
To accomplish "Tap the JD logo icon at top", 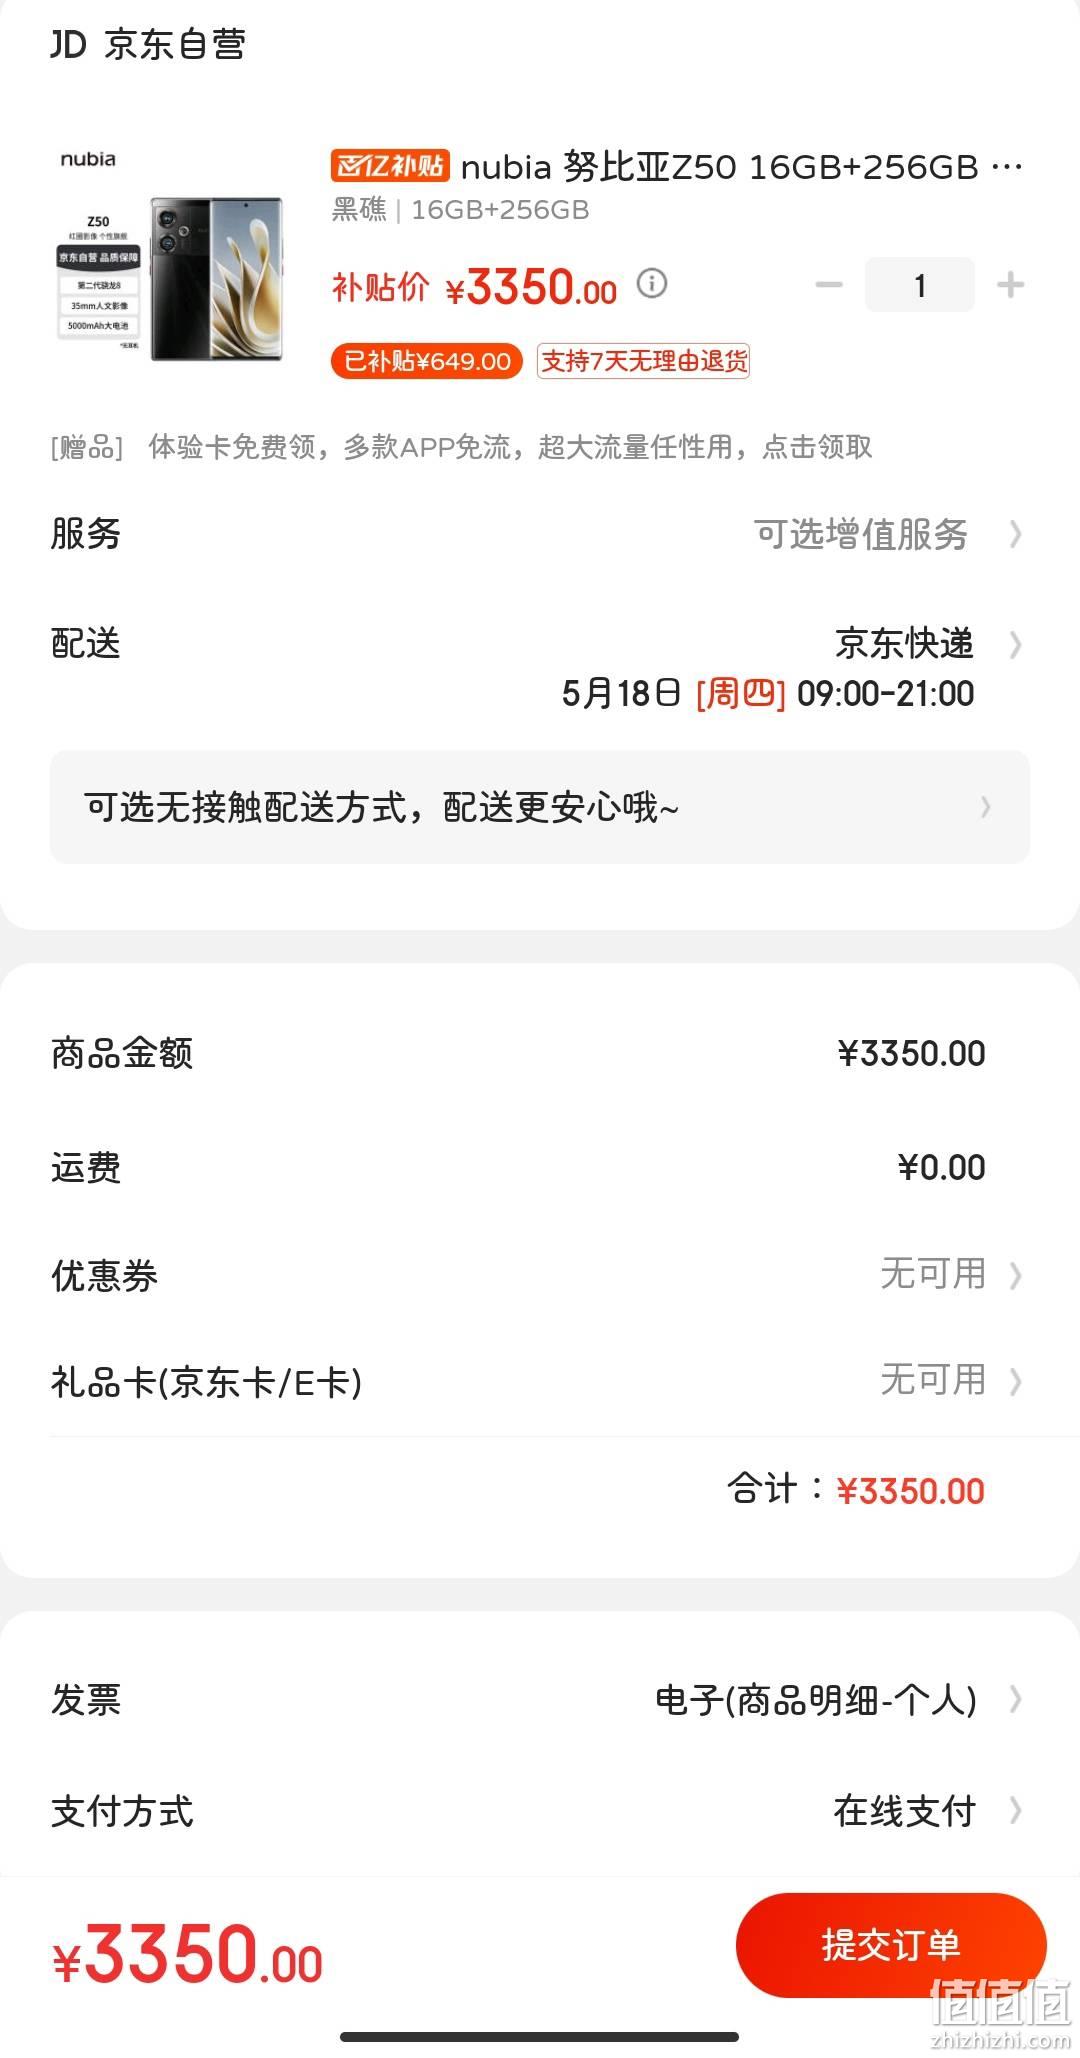I will [x=69, y=44].
